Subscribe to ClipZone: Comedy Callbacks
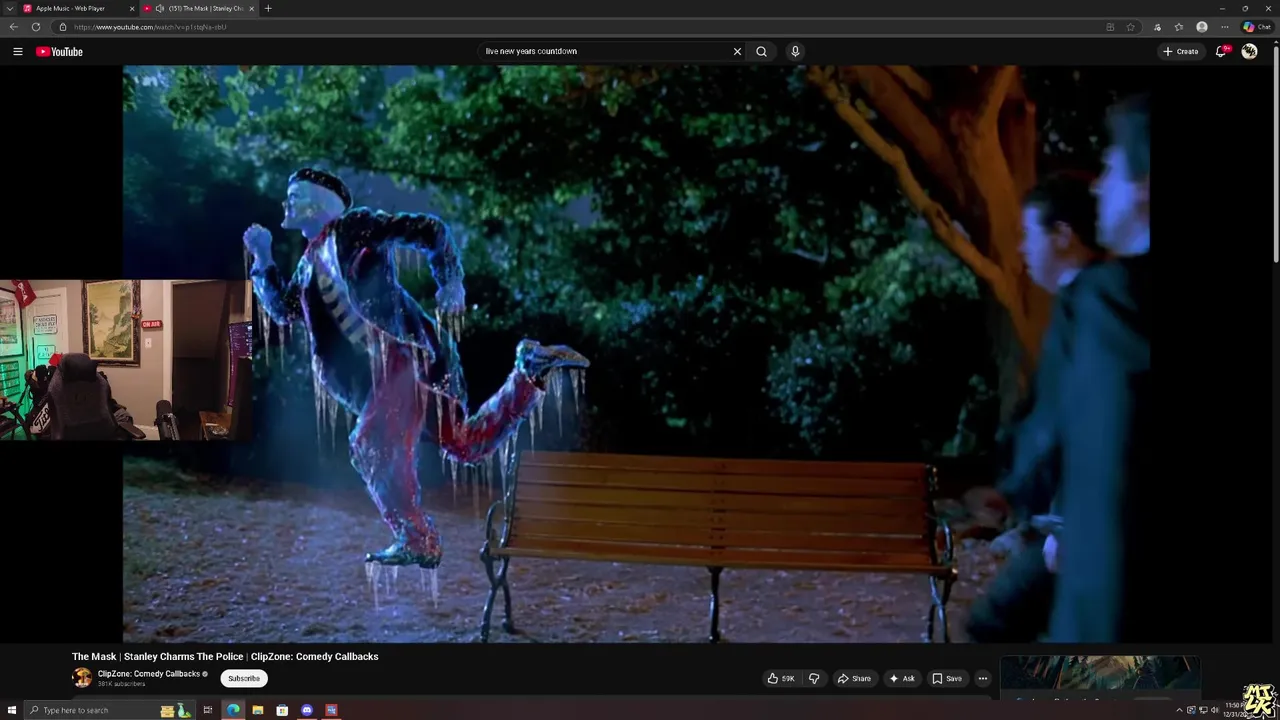This screenshot has width=1280, height=720. pyautogui.click(x=243, y=678)
